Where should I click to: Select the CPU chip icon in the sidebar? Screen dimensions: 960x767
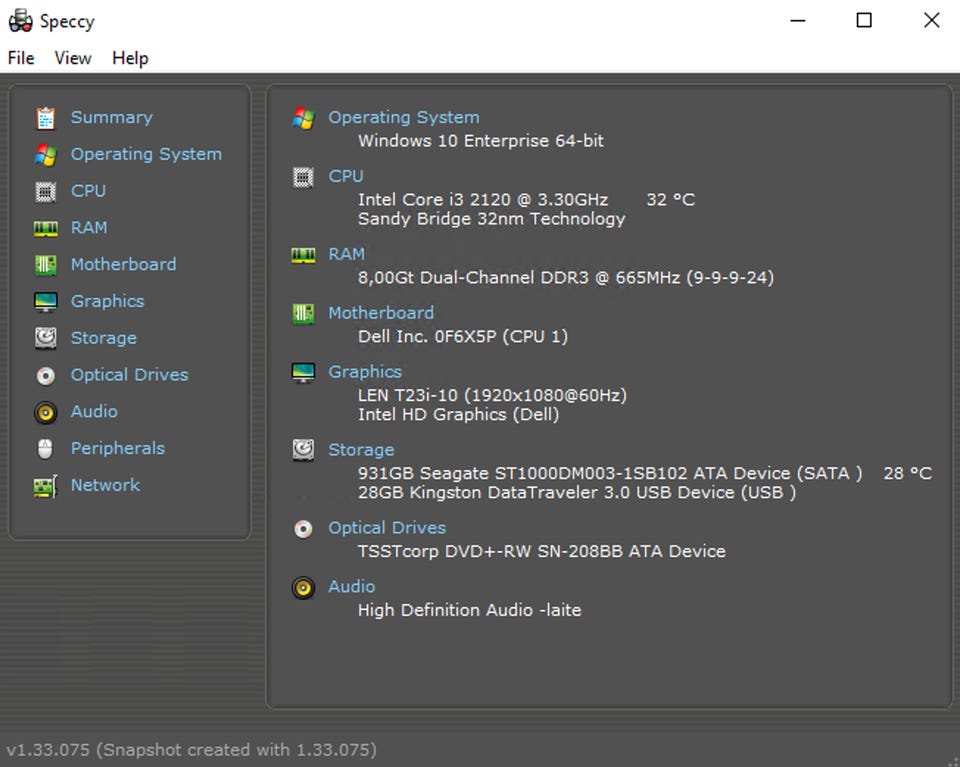[x=45, y=191]
